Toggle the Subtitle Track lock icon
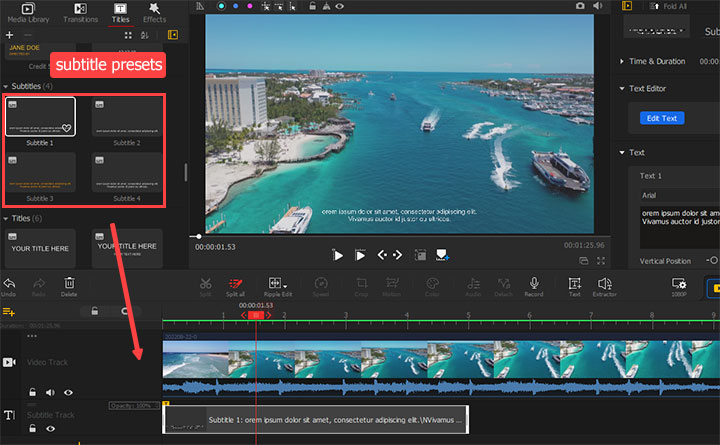Viewport: 720px width, 445px height. coord(32,428)
